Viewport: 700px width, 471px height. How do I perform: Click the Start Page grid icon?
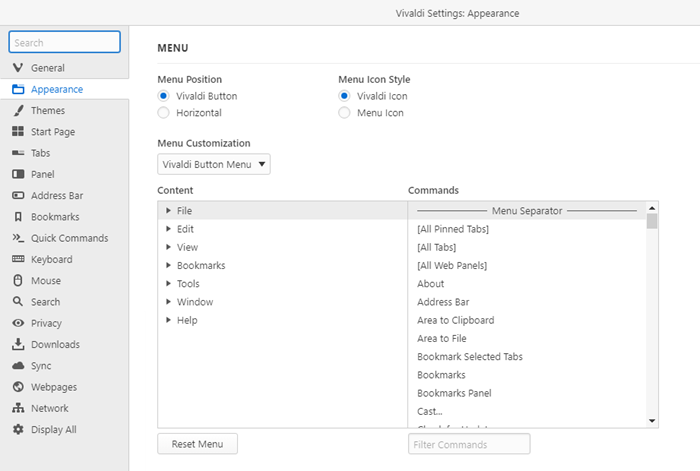pyautogui.click(x=18, y=131)
